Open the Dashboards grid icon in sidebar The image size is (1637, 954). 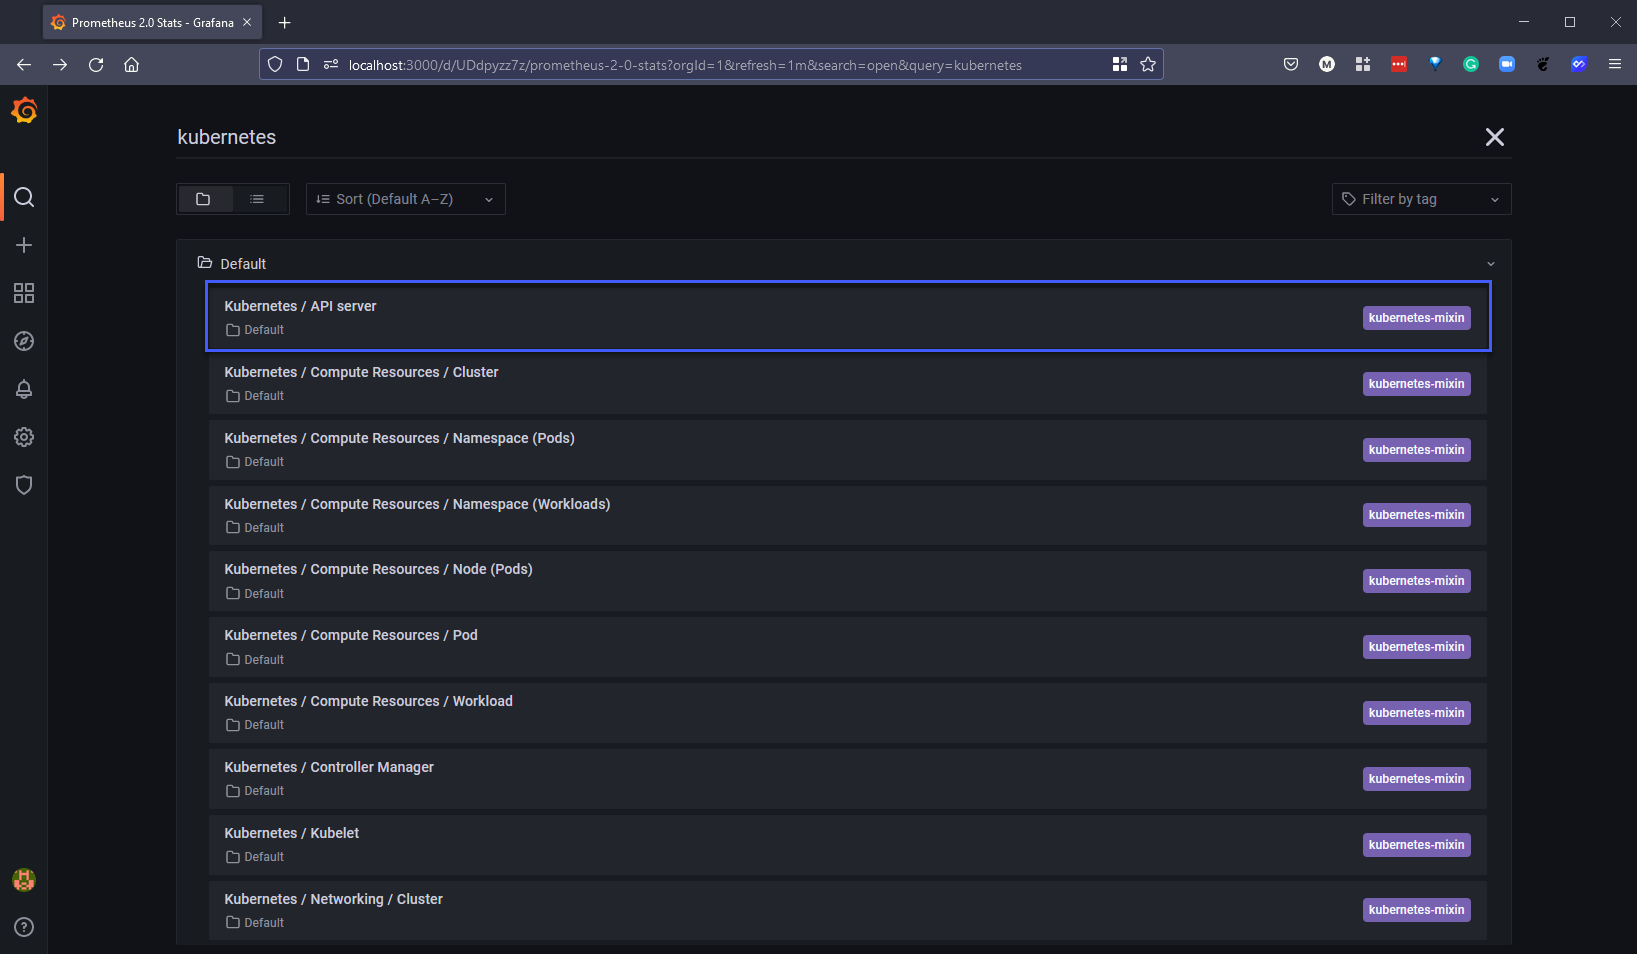pyautogui.click(x=24, y=293)
